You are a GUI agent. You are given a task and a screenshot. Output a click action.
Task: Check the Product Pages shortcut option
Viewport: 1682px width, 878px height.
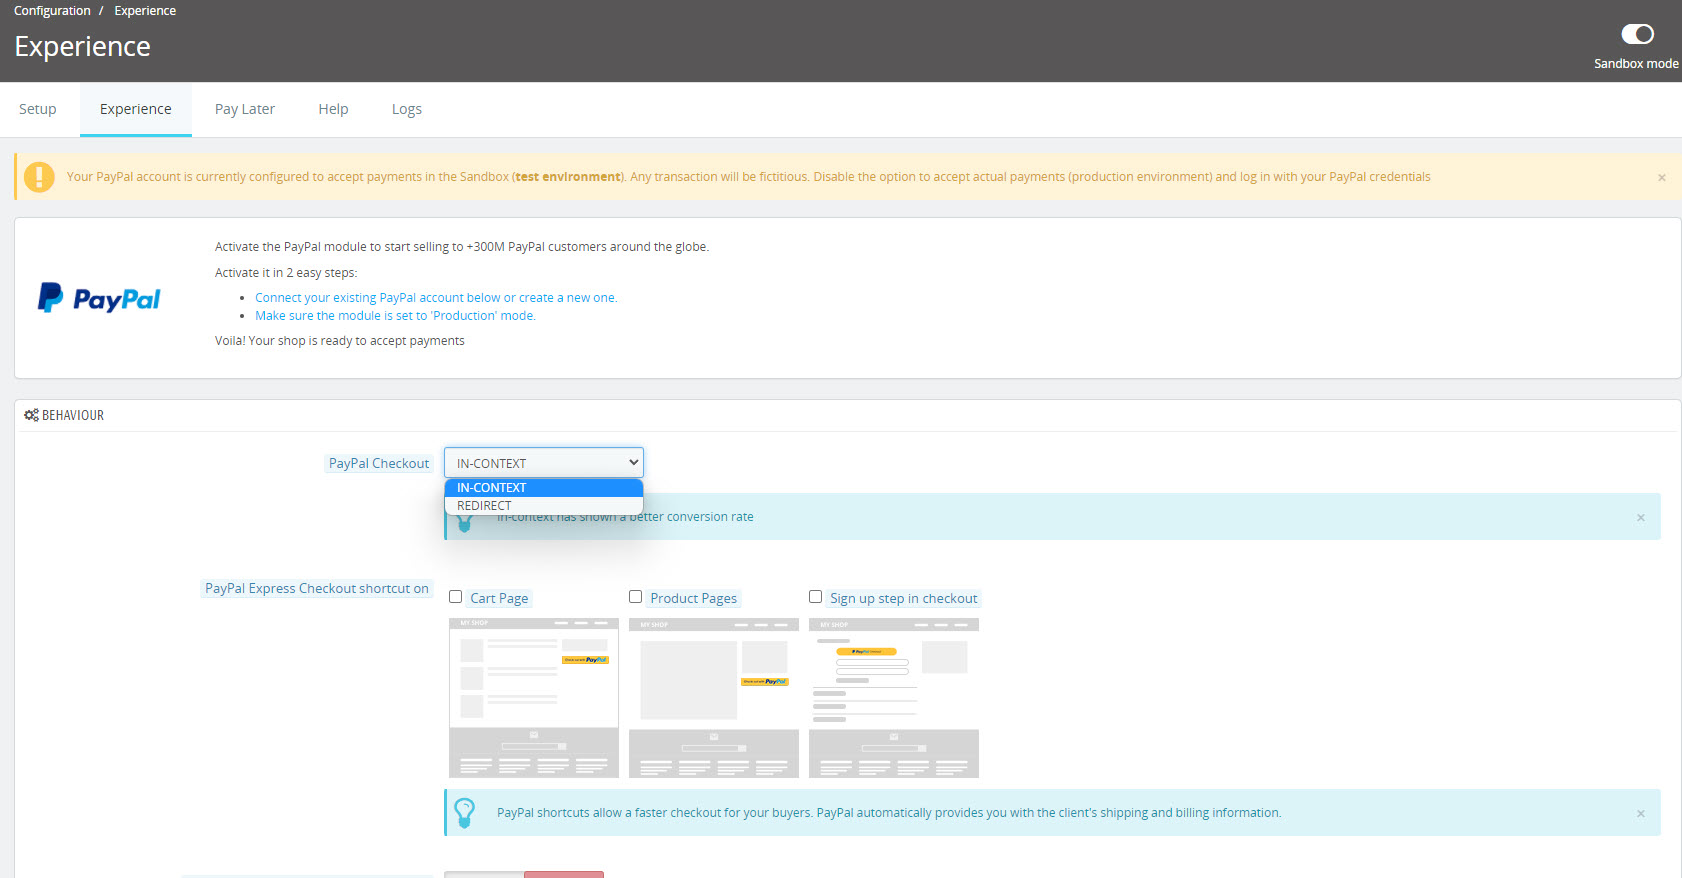pyautogui.click(x=635, y=597)
